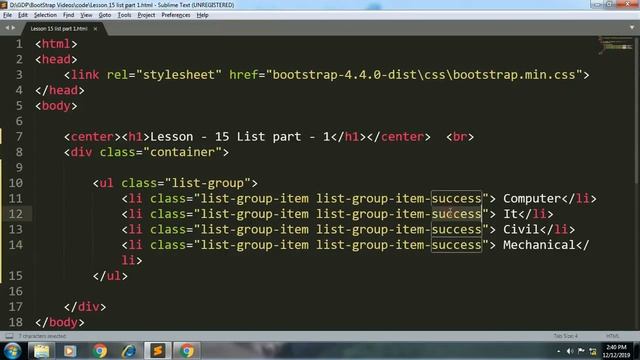Open the second Chrome icon in the taskbar

[187, 351]
